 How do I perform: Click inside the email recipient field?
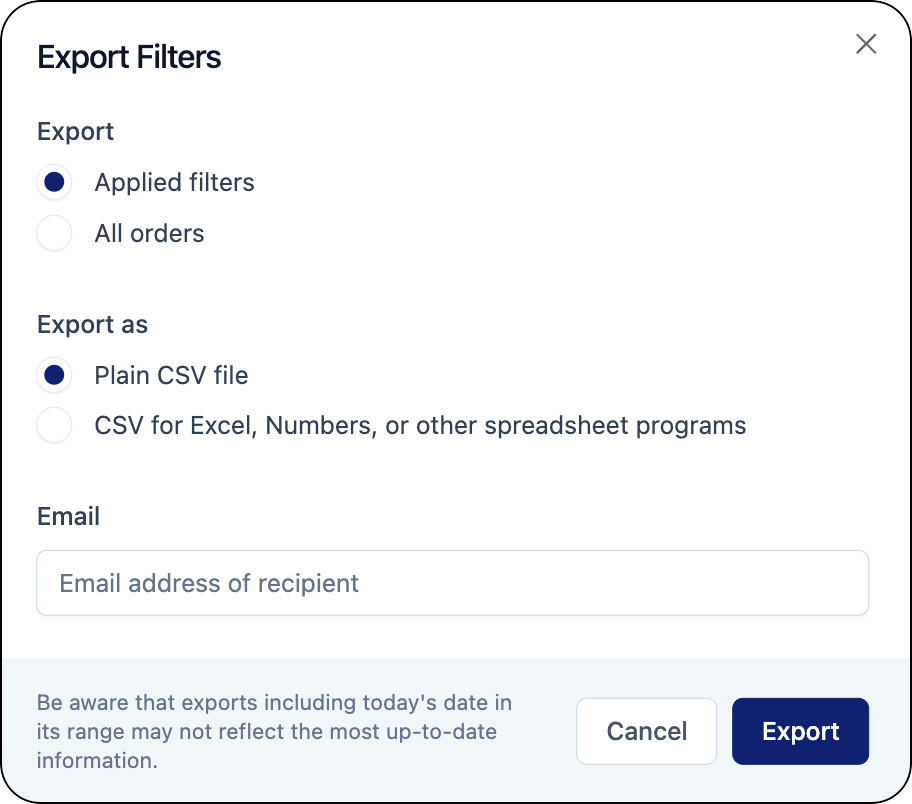click(452, 582)
